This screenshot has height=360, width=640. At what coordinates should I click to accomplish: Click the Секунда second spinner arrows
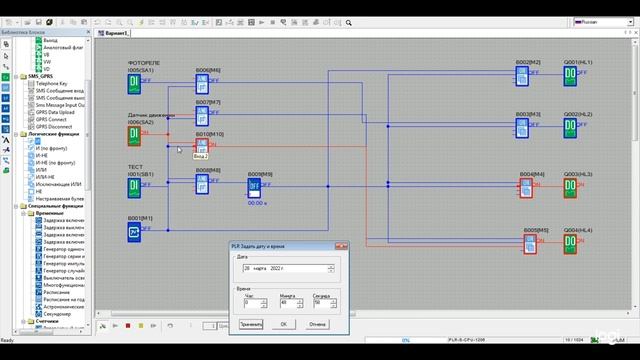click(x=333, y=303)
